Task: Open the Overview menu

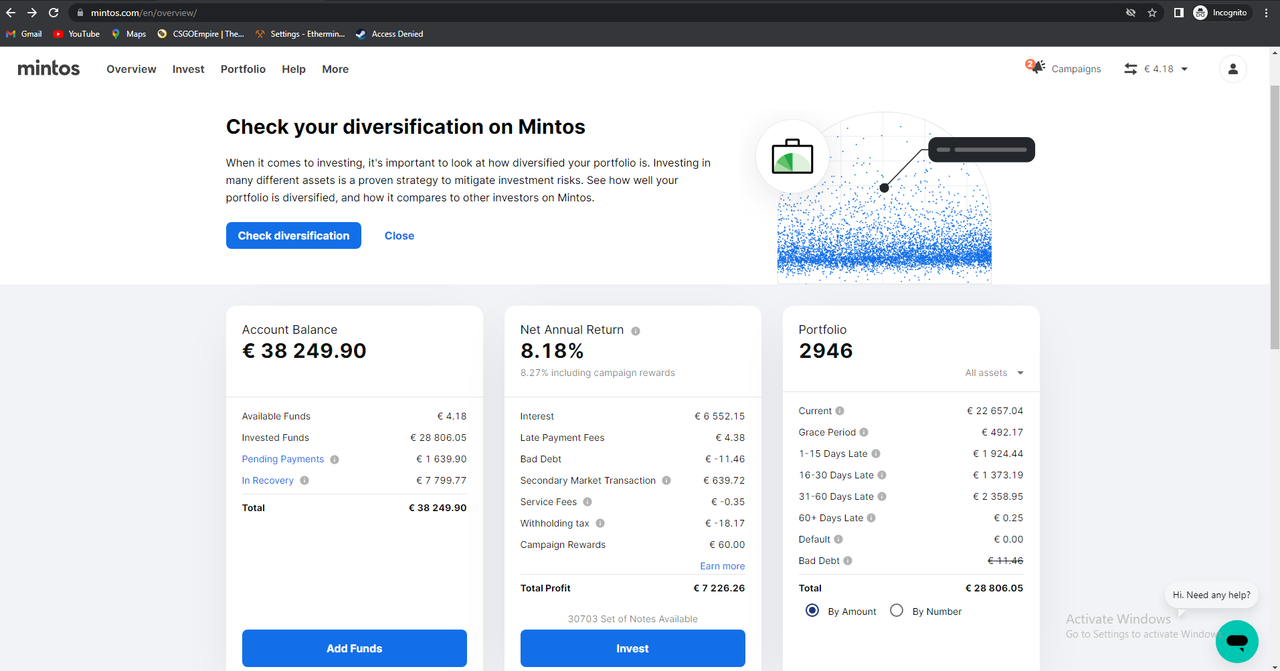Action: coord(132,69)
